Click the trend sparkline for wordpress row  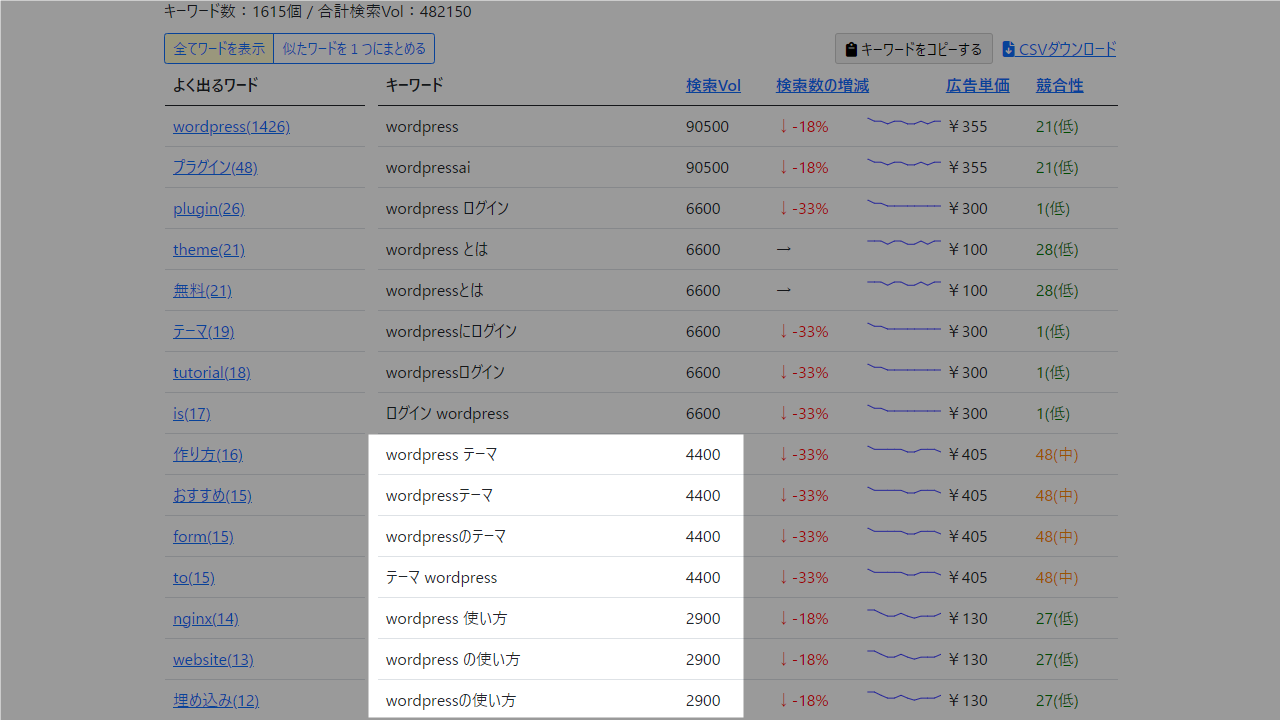tap(903, 122)
